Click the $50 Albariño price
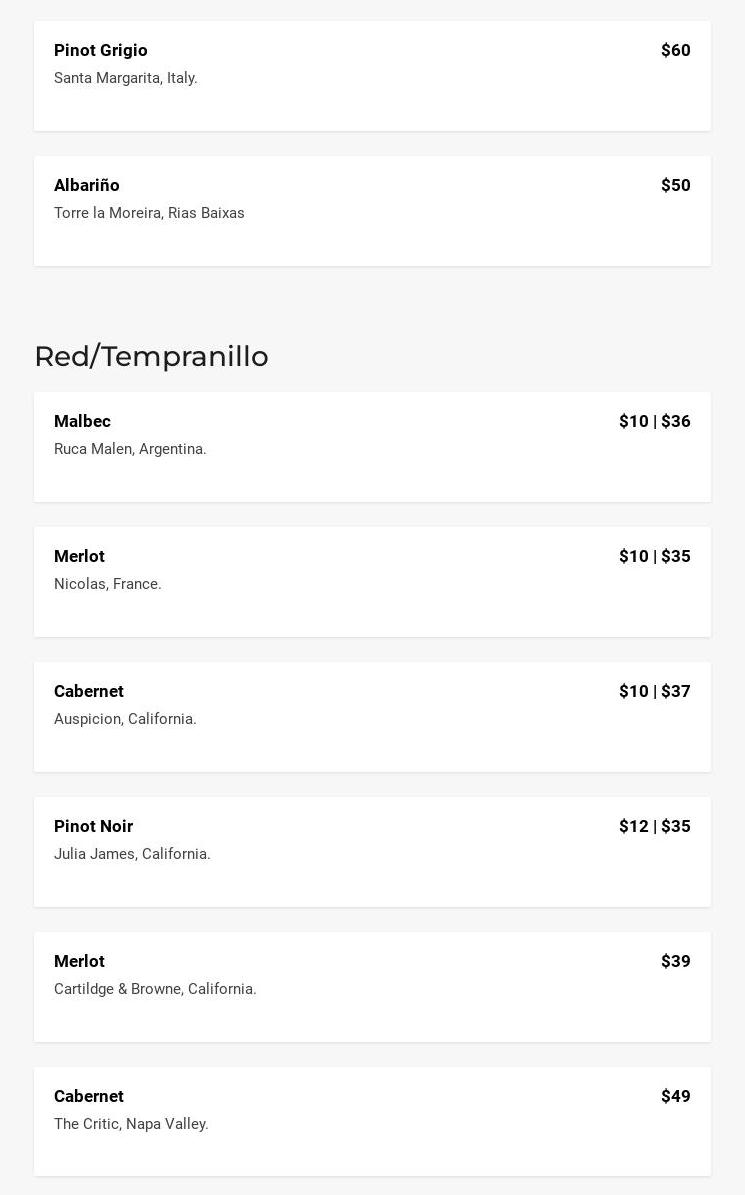745x1195 pixels. click(x=675, y=185)
